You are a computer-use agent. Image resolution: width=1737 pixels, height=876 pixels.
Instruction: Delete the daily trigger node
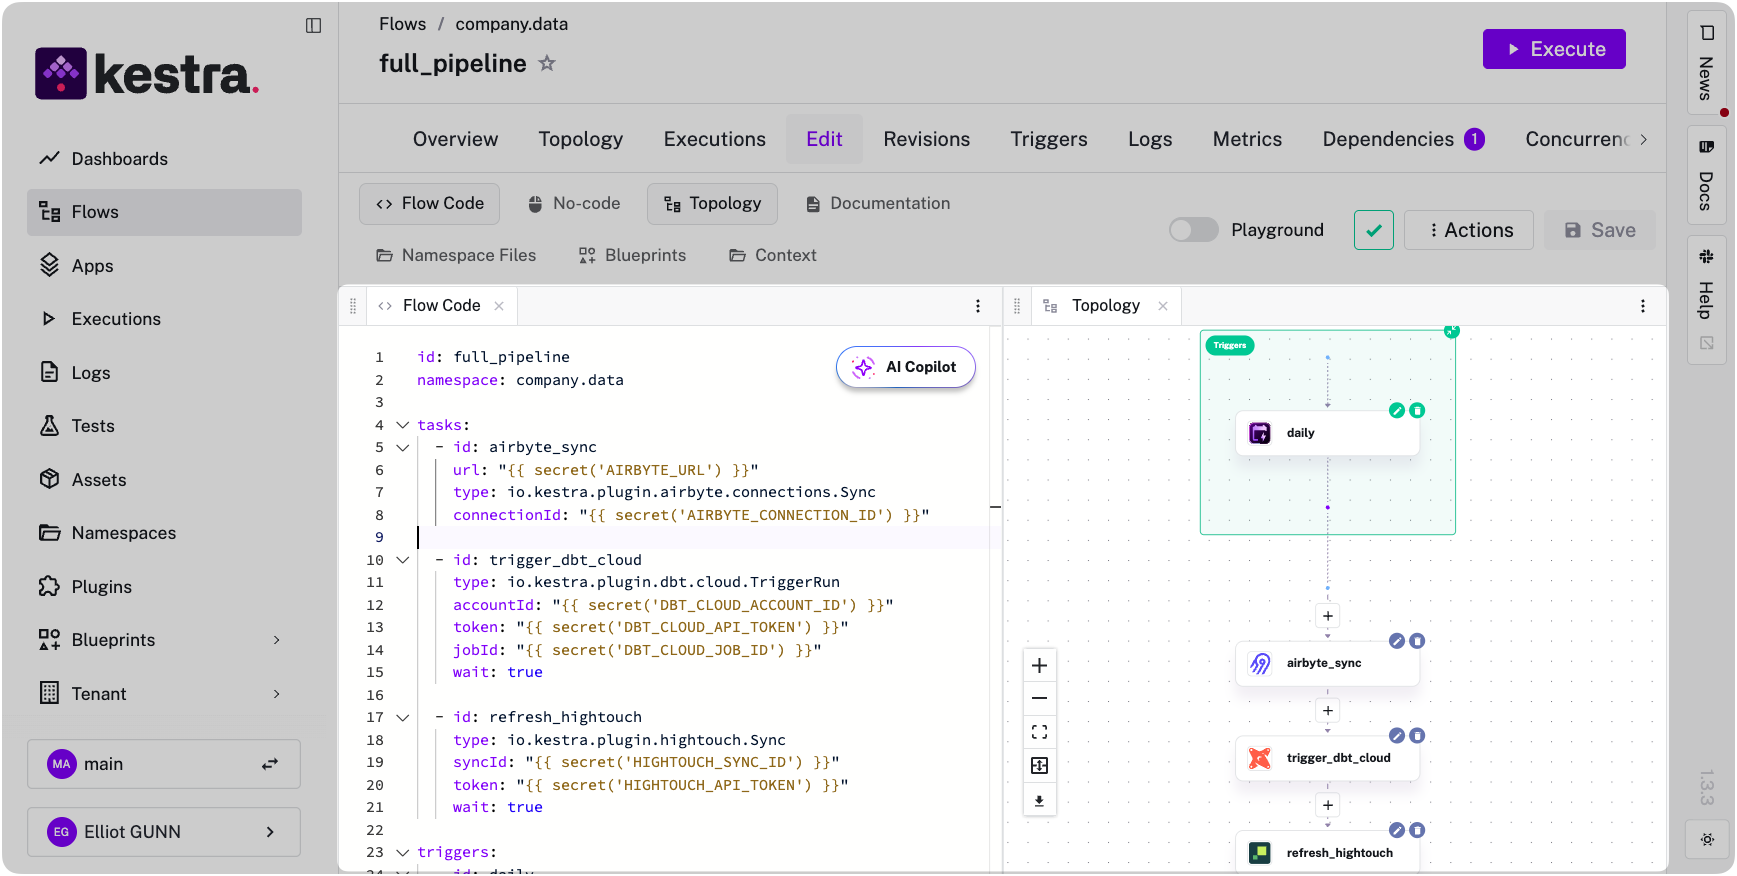pyautogui.click(x=1417, y=410)
